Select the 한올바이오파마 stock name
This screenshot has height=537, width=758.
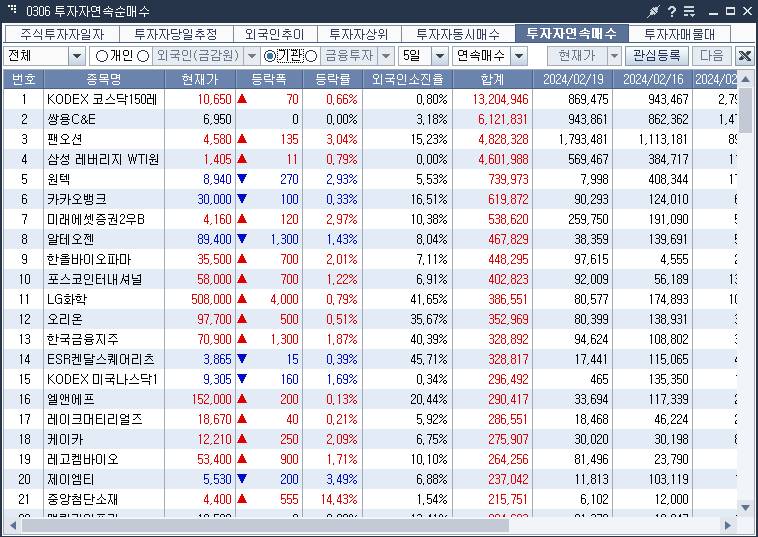pos(89,259)
